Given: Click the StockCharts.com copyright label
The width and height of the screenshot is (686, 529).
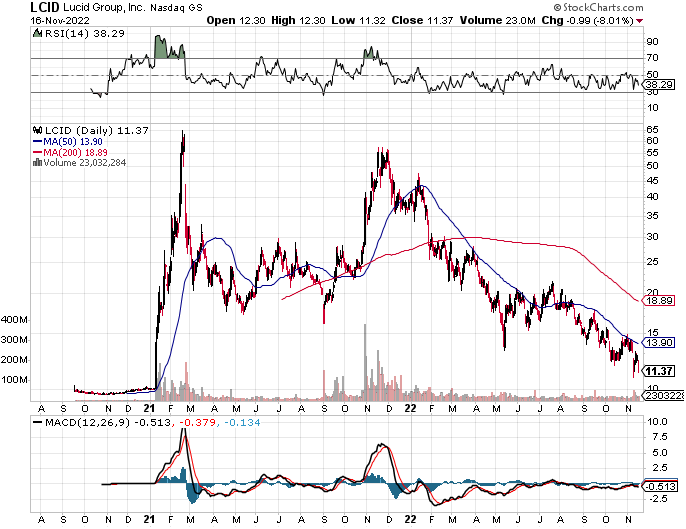Looking at the screenshot, I should (x=598, y=7).
